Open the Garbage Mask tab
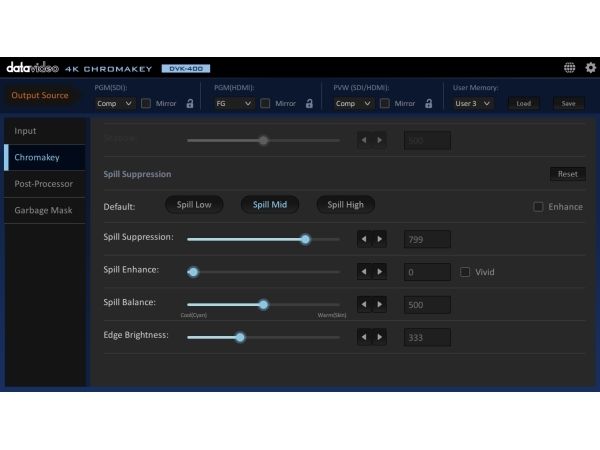600x450 pixels. [44, 210]
